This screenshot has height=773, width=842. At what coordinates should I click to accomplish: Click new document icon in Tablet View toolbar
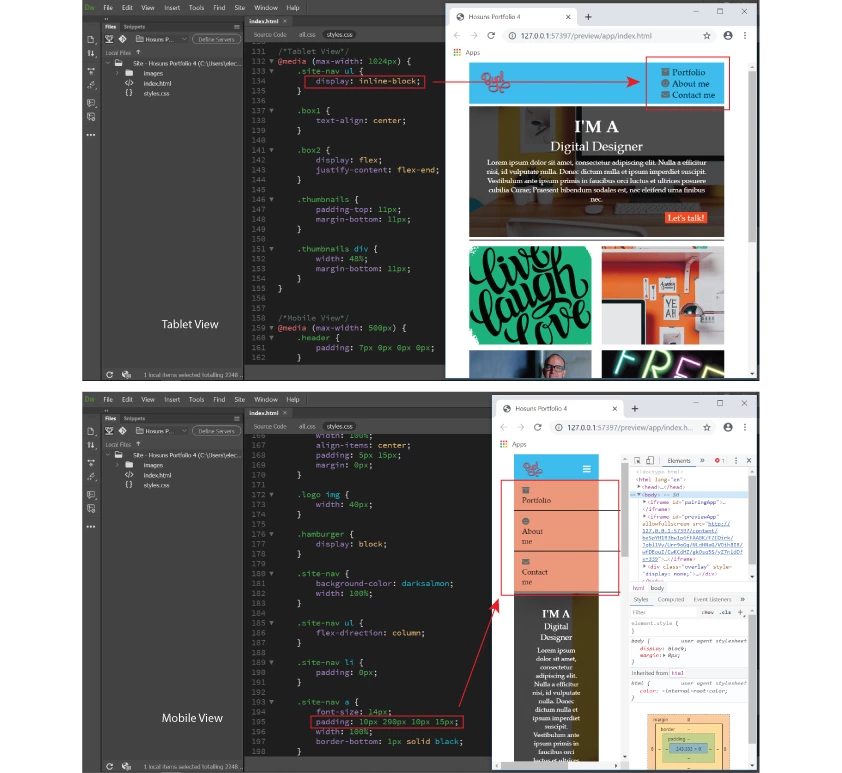91,39
